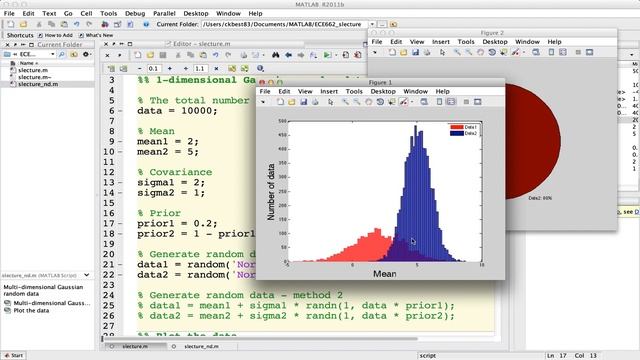Click the cell decrement value field 0.1
The height and width of the screenshot is (360, 640).
(154, 69)
